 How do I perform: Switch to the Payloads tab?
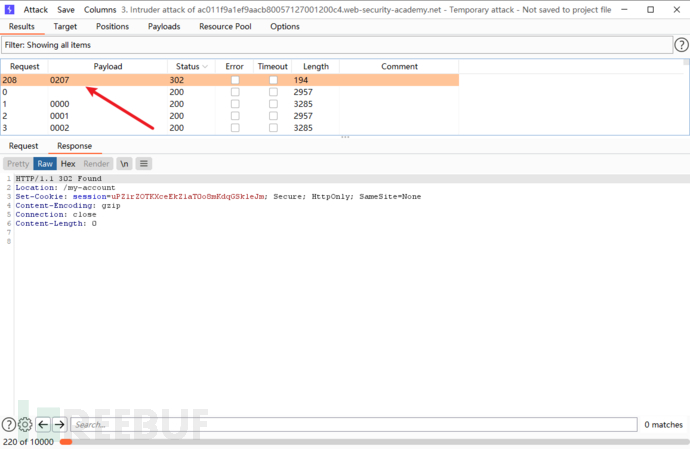(x=164, y=26)
